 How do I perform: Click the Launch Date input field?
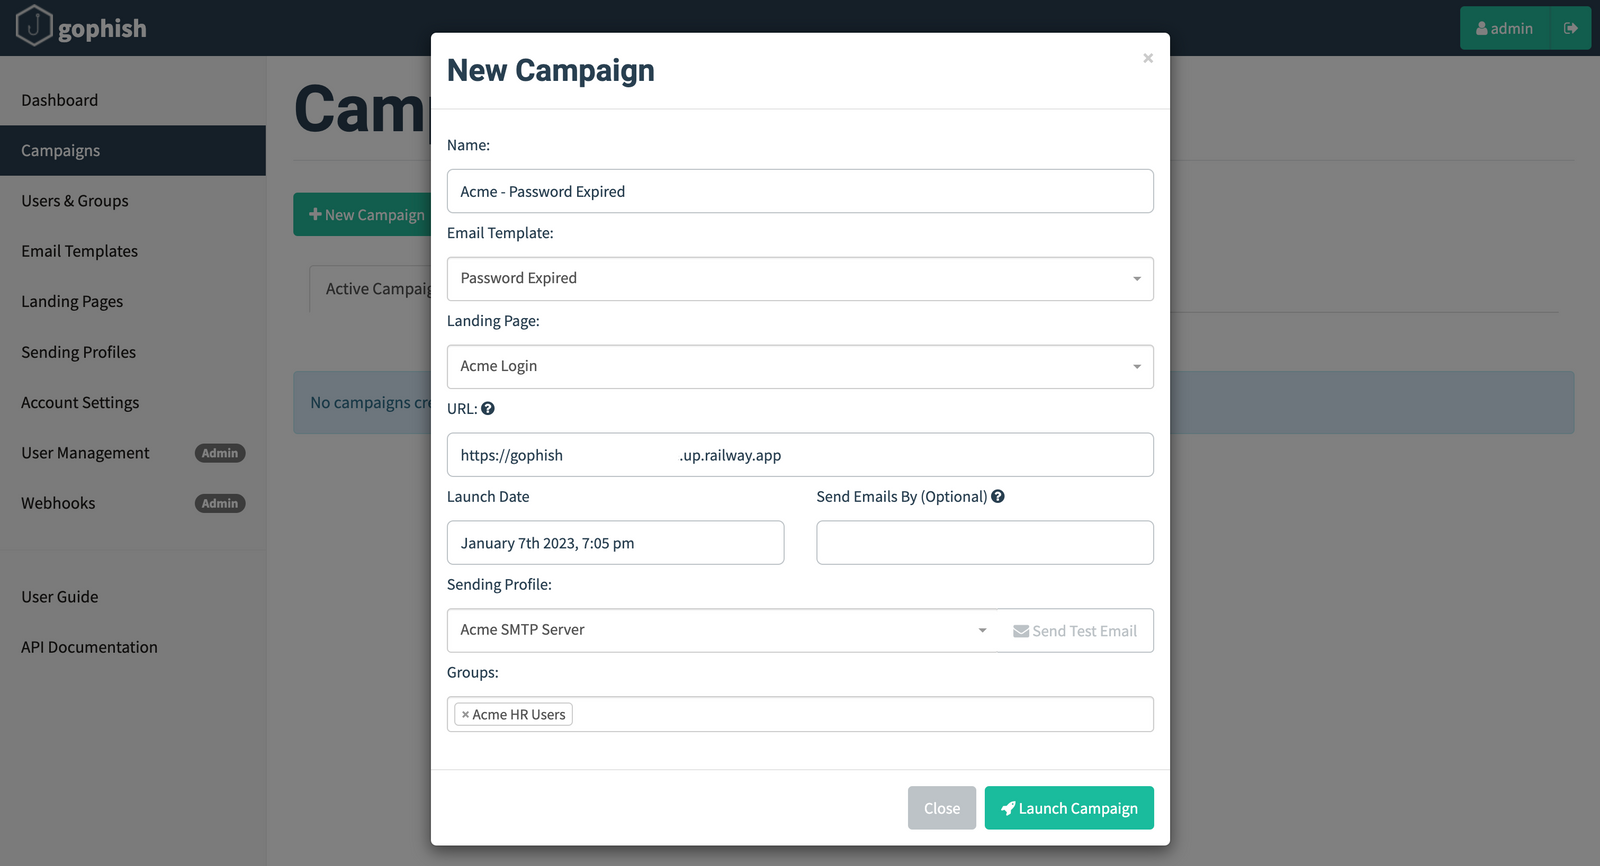tap(615, 542)
